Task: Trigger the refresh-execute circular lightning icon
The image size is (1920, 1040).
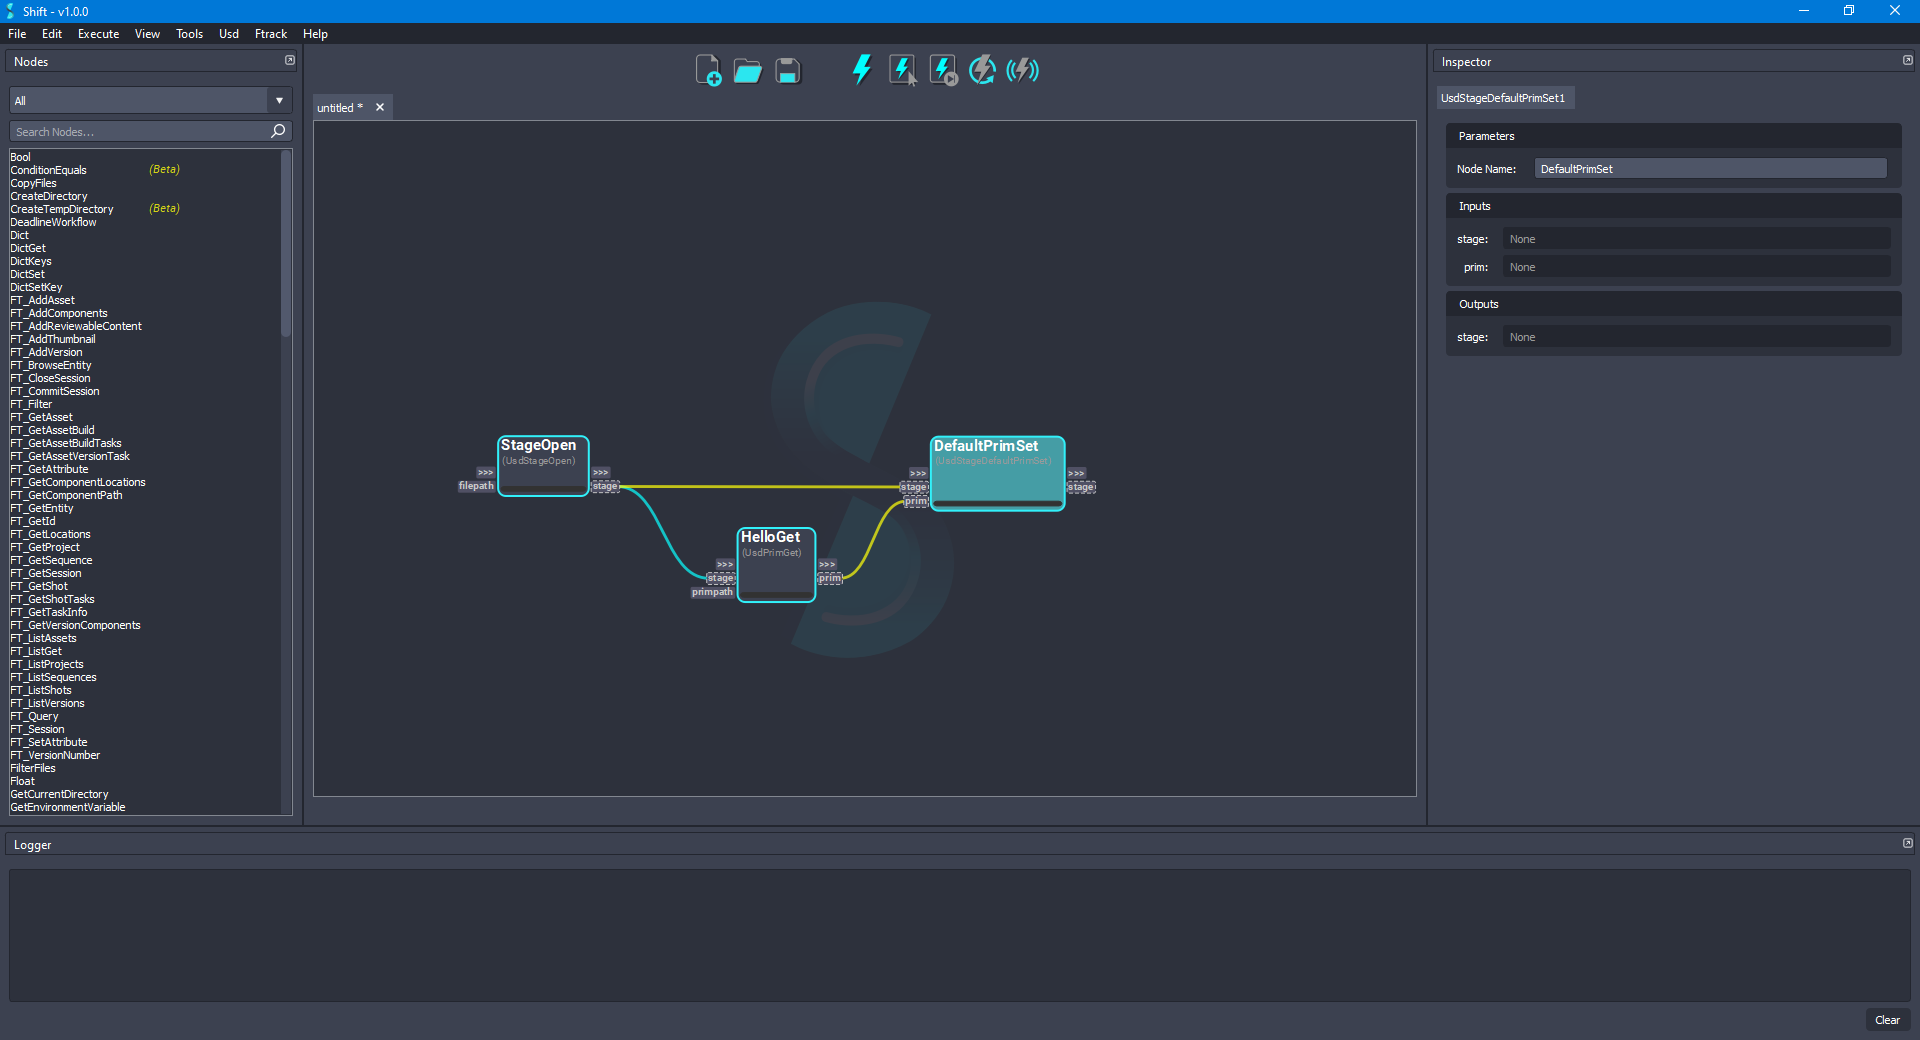Action: click(982, 70)
